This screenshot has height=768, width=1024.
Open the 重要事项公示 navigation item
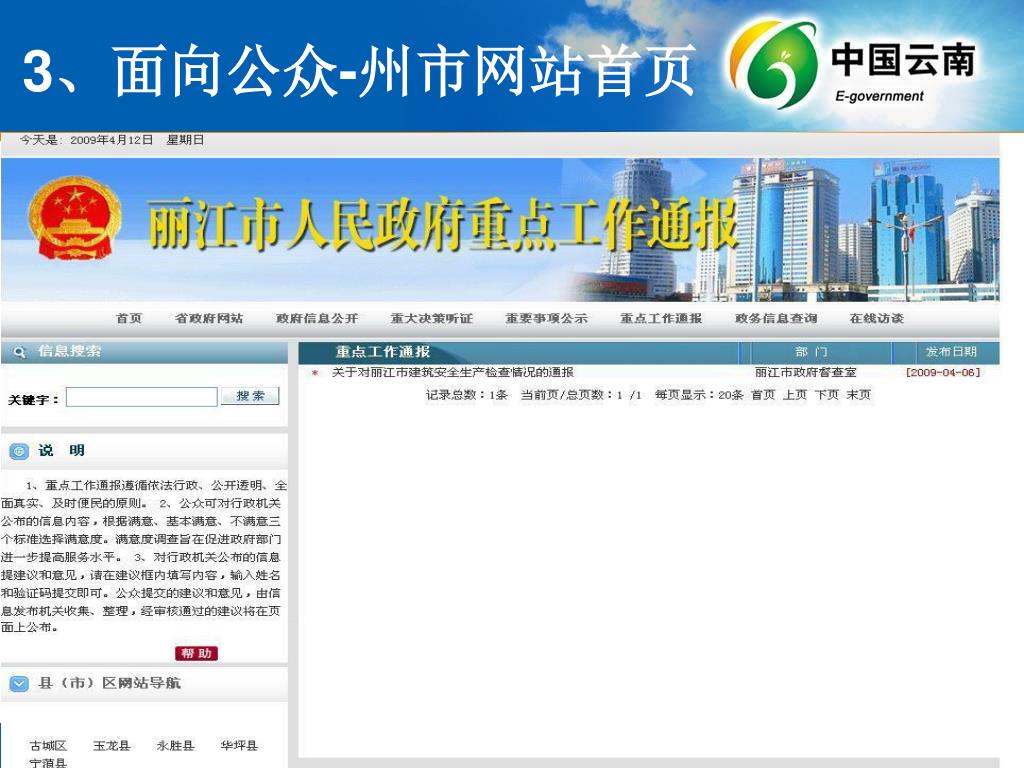(x=547, y=319)
